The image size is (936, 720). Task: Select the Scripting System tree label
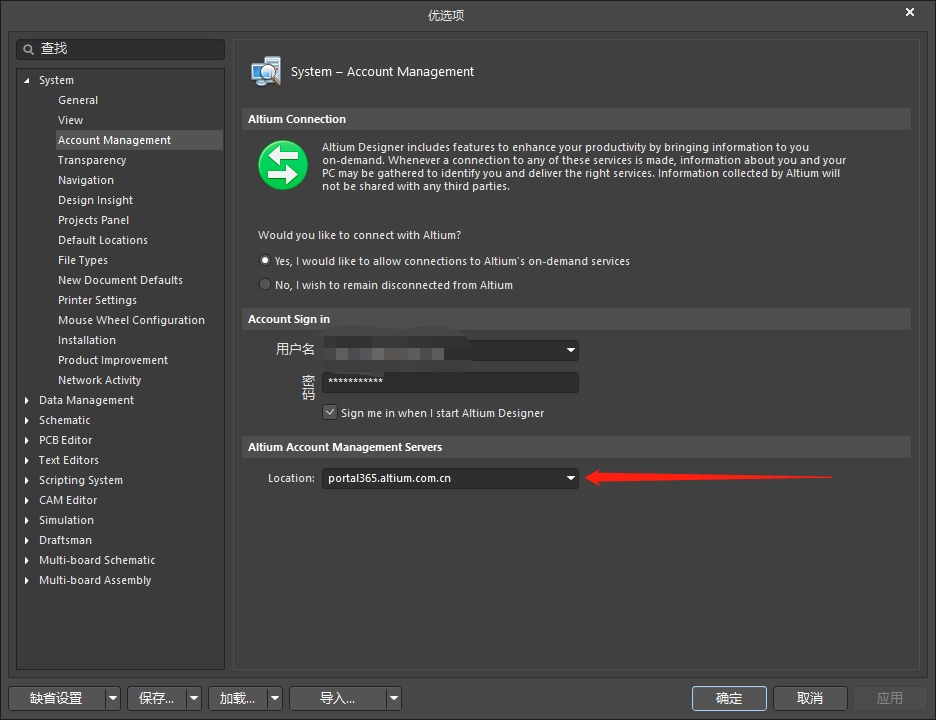pyautogui.click(x=81, y=481)
